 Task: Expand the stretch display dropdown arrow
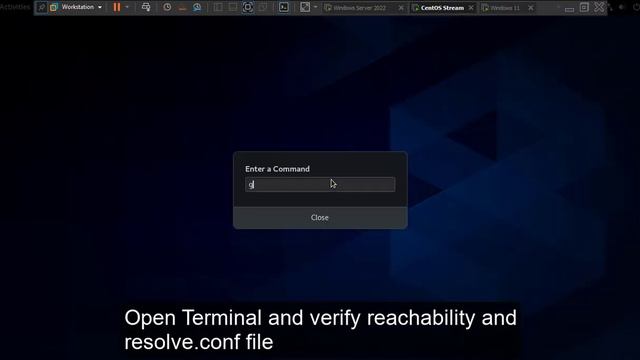[316, 7]
